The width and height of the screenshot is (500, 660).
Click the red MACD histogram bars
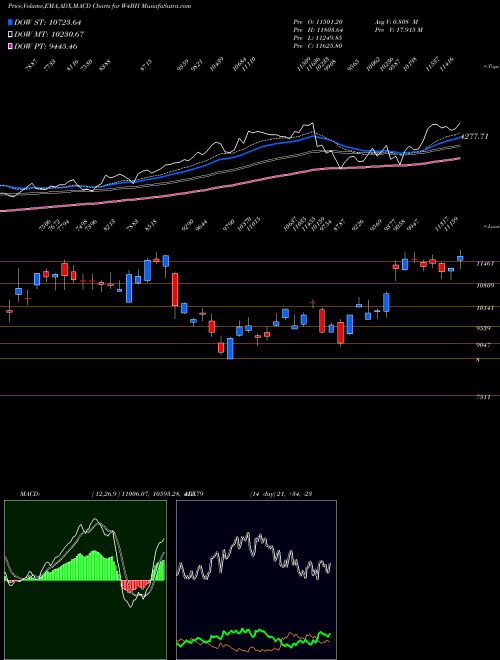click(136, 585)
